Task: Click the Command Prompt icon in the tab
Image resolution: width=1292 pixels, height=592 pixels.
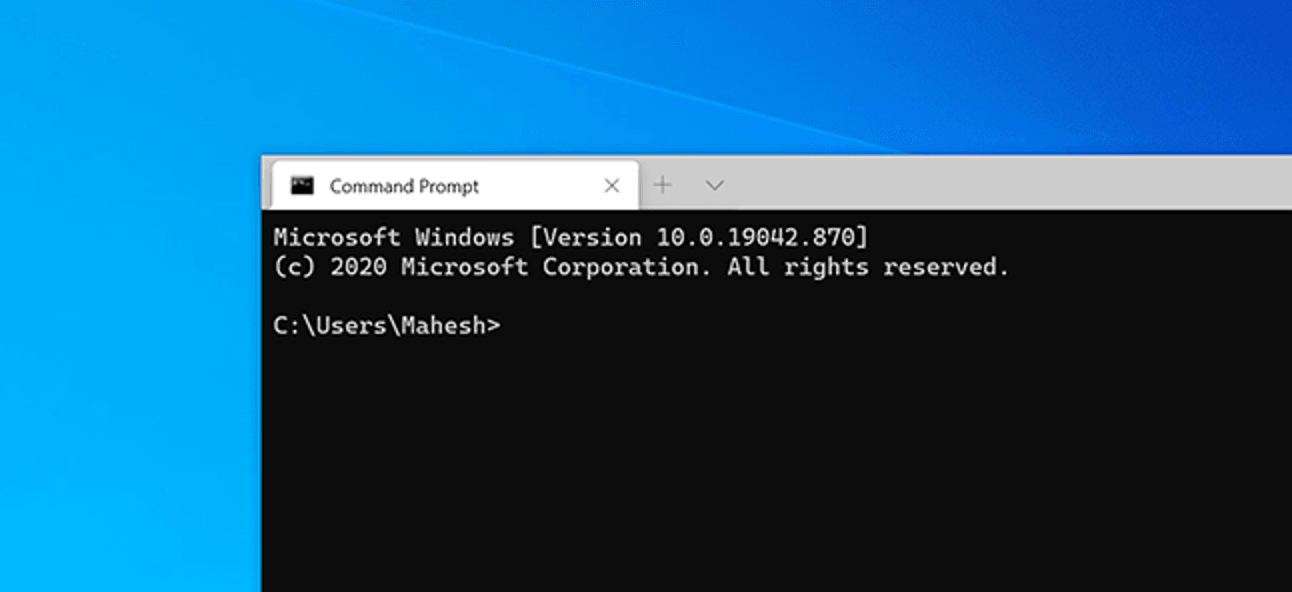Action: click(302, 185)
